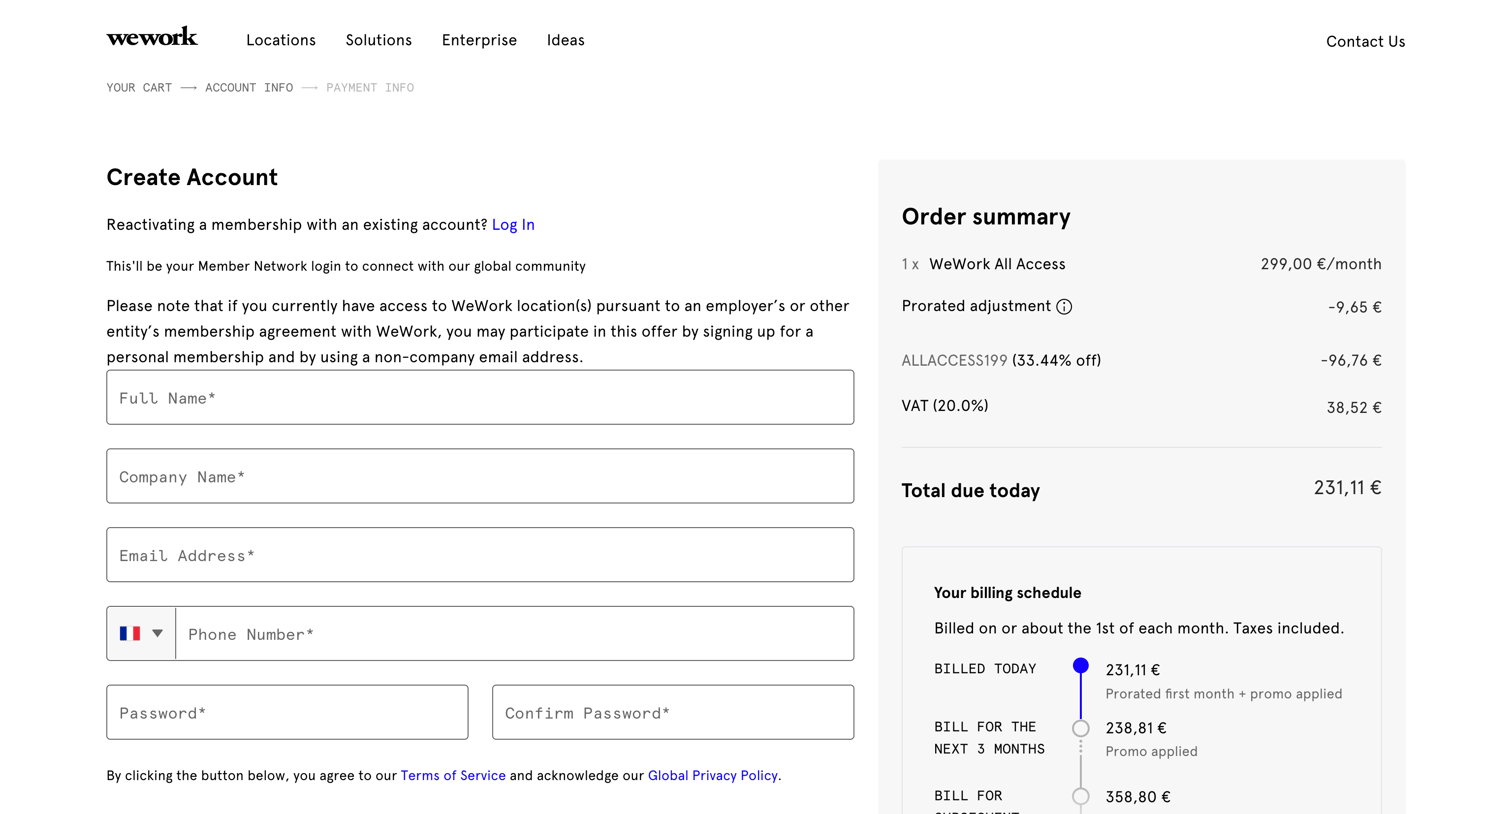
Task: Click the VAT (20.0%) label
Action: click(x=945, y=406)
